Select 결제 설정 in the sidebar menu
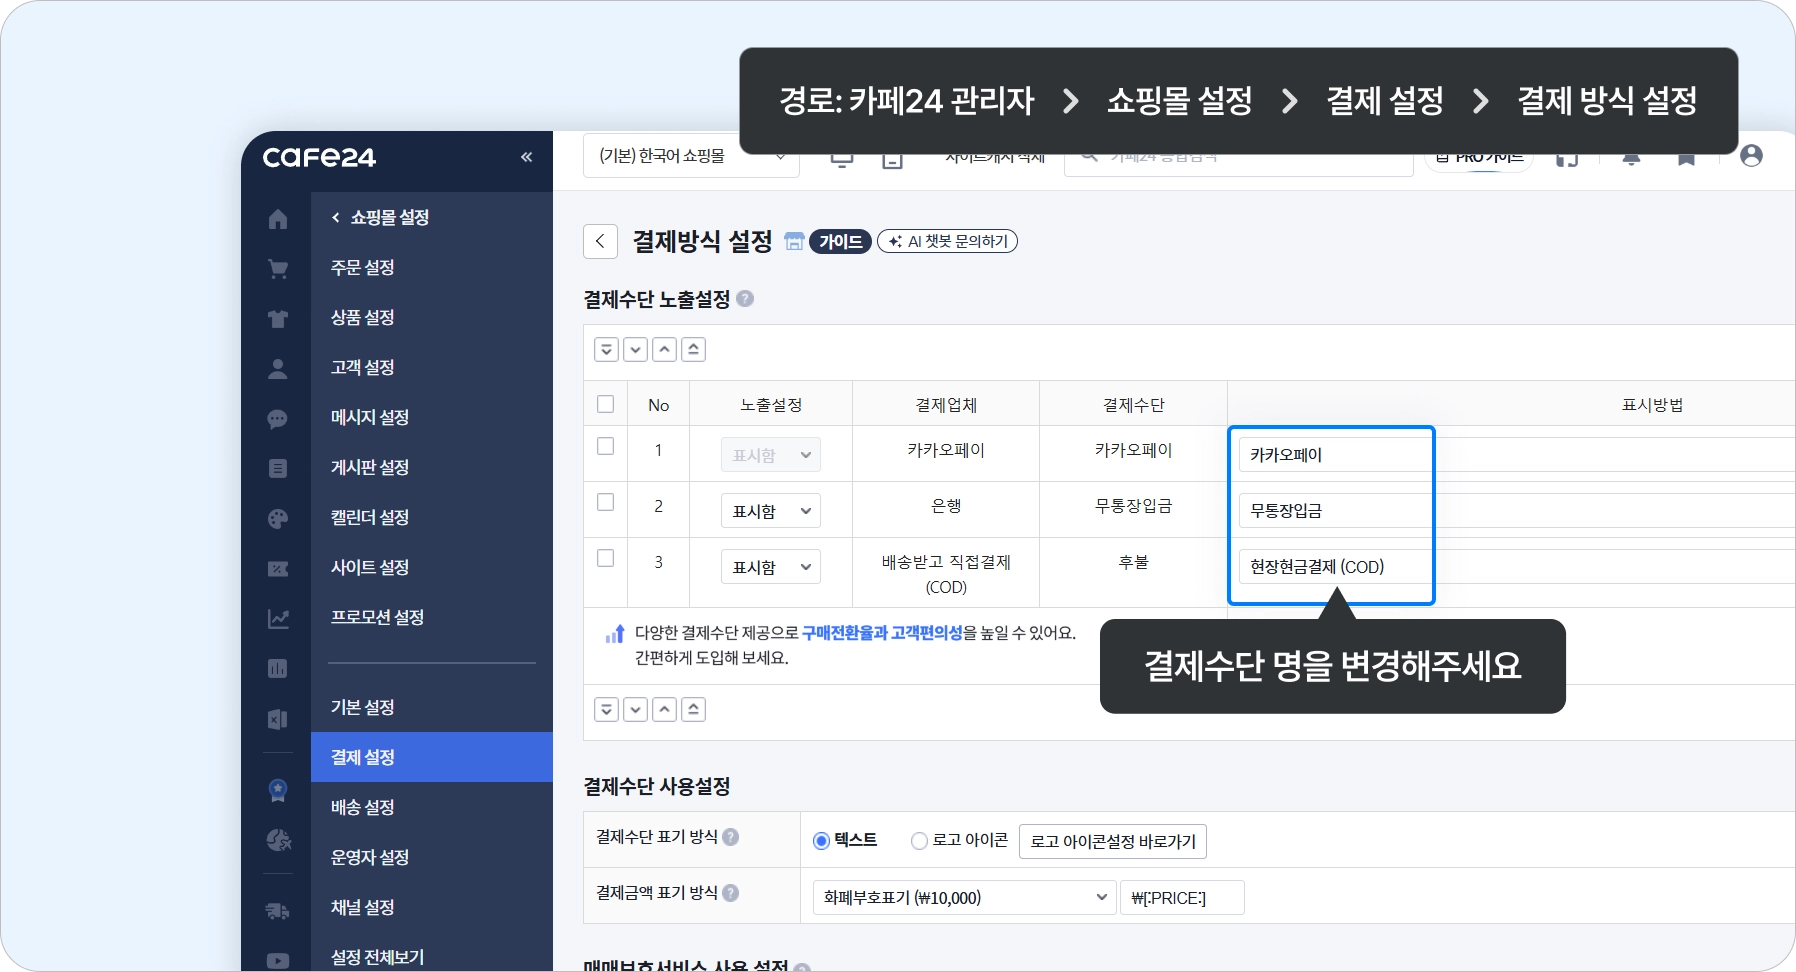Screen dimensions: 1796x972 coord(432,757)
